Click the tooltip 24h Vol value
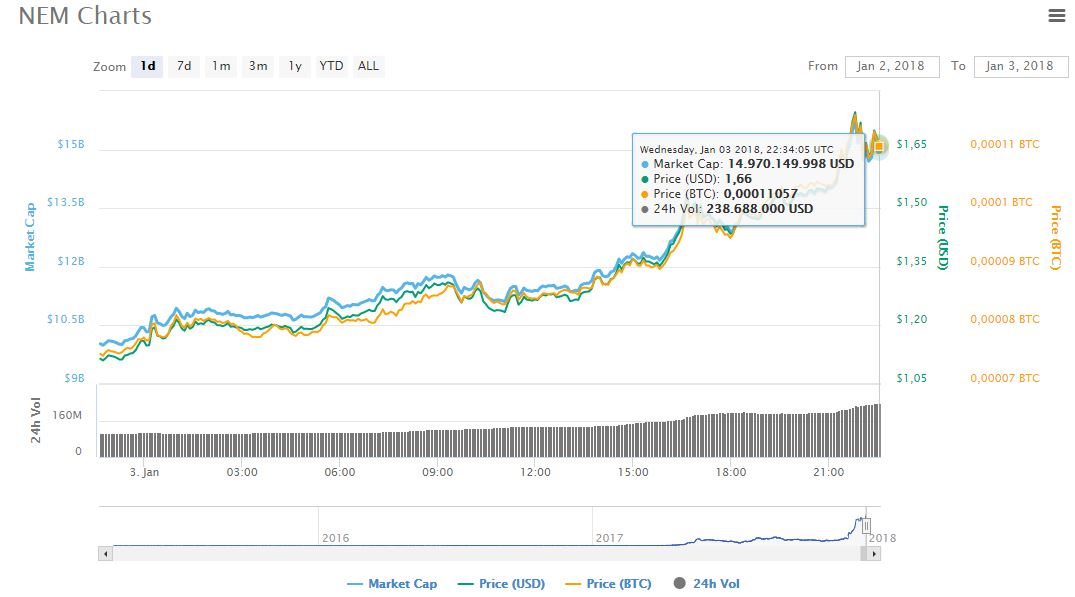 click(760, 209)
